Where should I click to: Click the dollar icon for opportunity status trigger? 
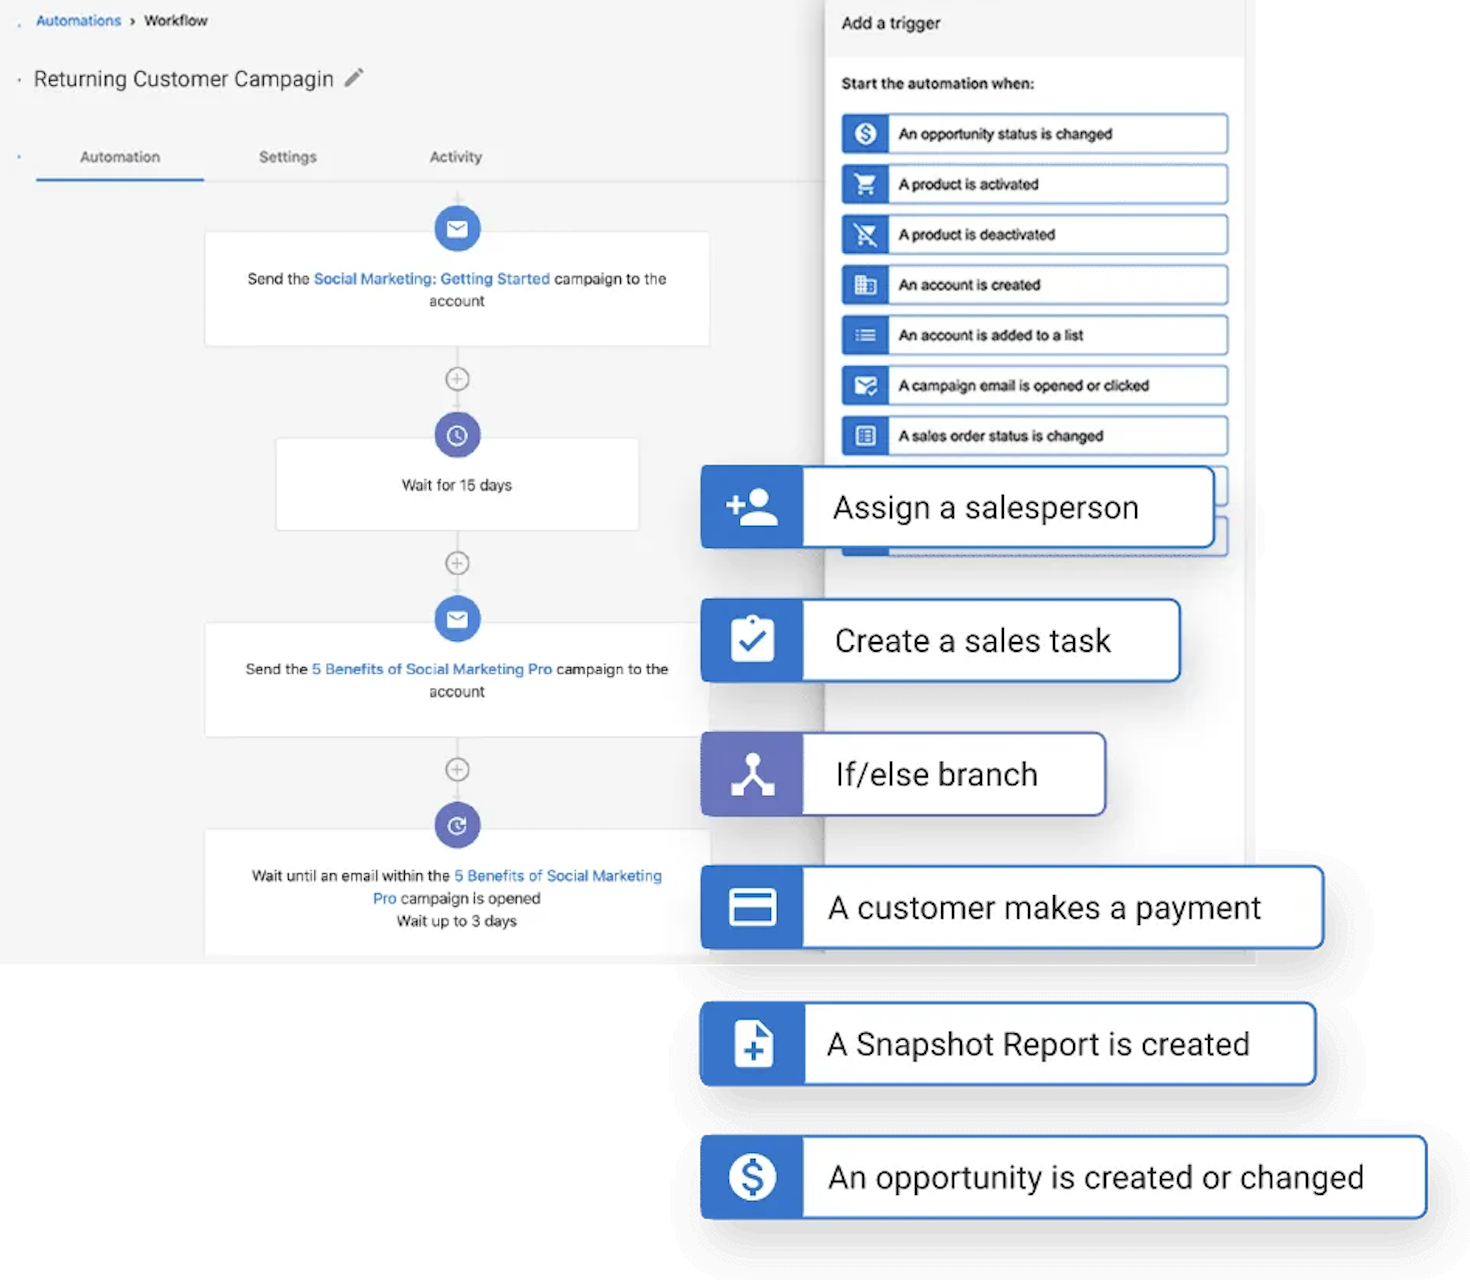[x=865, y=134]
